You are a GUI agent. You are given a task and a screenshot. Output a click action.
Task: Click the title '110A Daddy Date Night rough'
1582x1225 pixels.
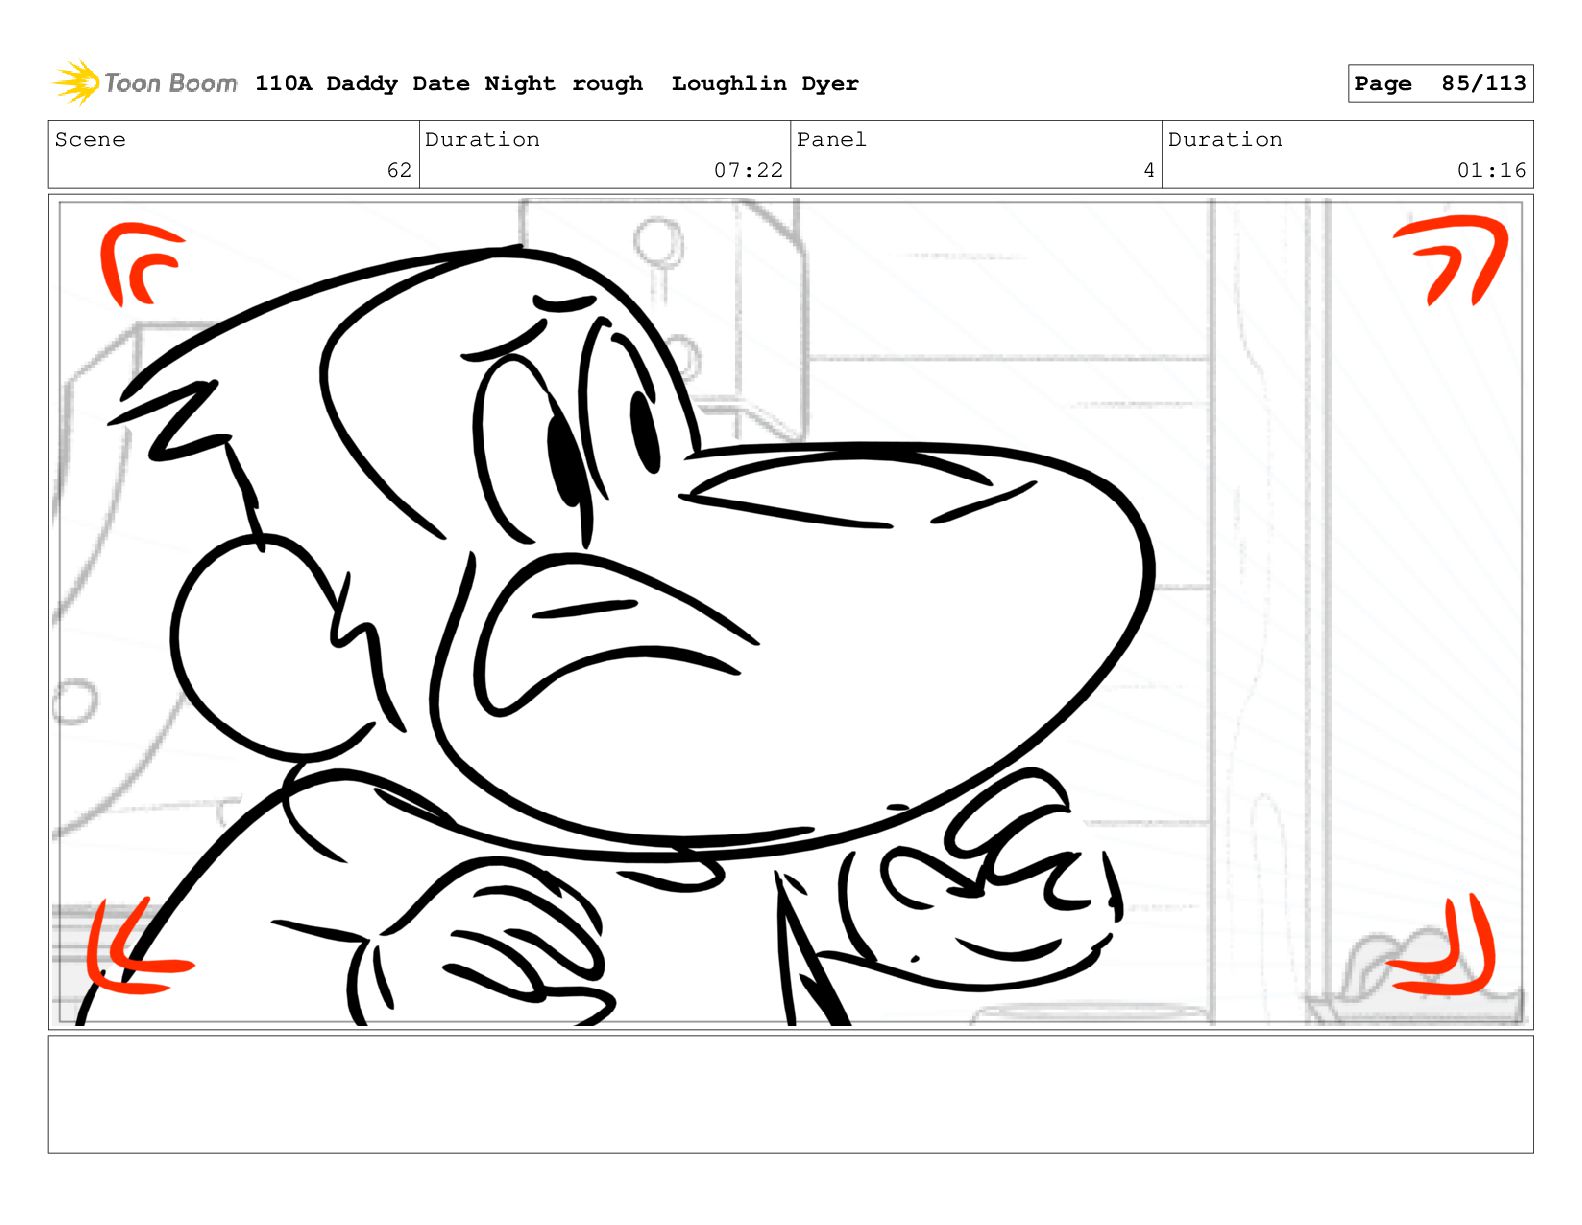[449, 84]
